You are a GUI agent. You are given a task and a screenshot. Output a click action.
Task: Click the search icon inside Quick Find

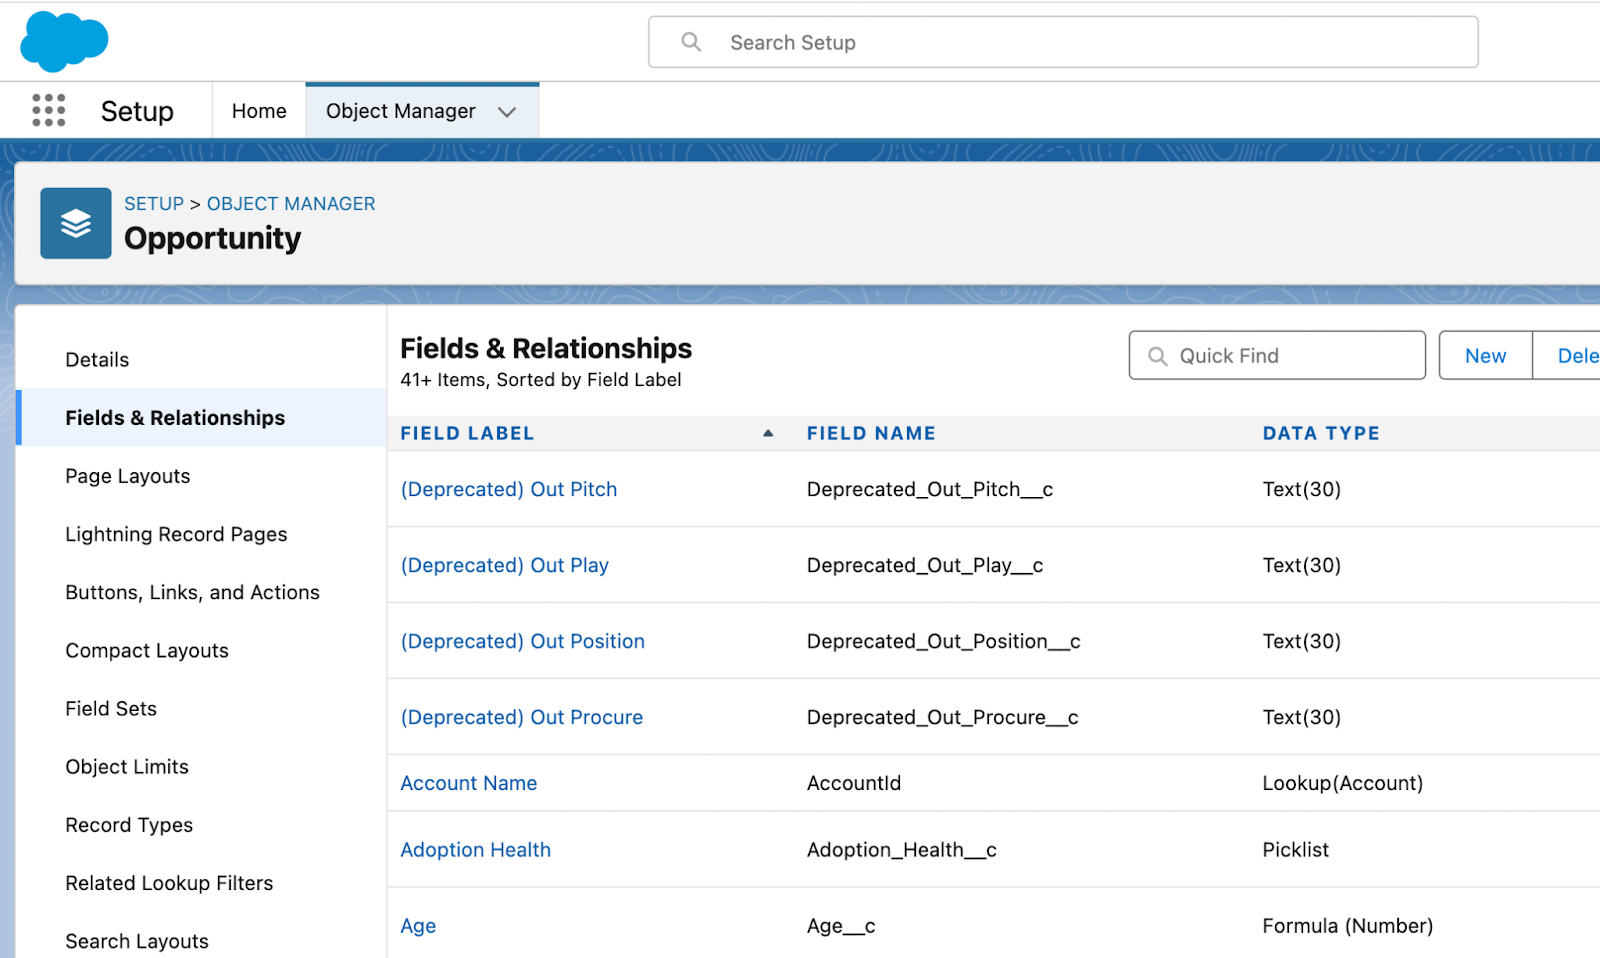click(x=1158, y=355)
